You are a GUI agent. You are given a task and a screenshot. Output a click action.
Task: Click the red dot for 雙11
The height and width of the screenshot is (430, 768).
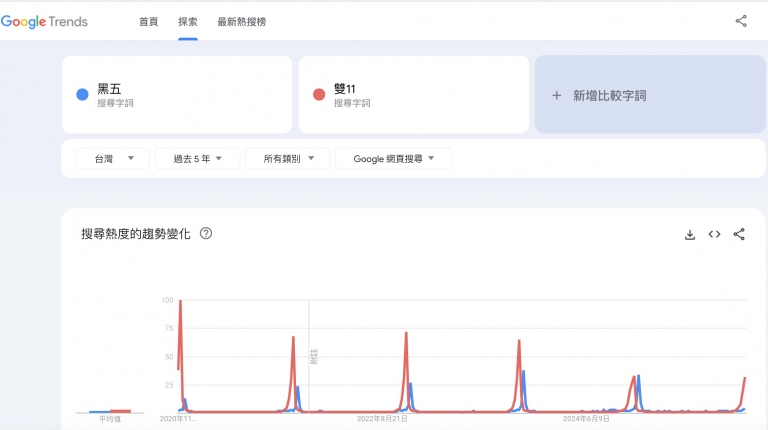319,95
